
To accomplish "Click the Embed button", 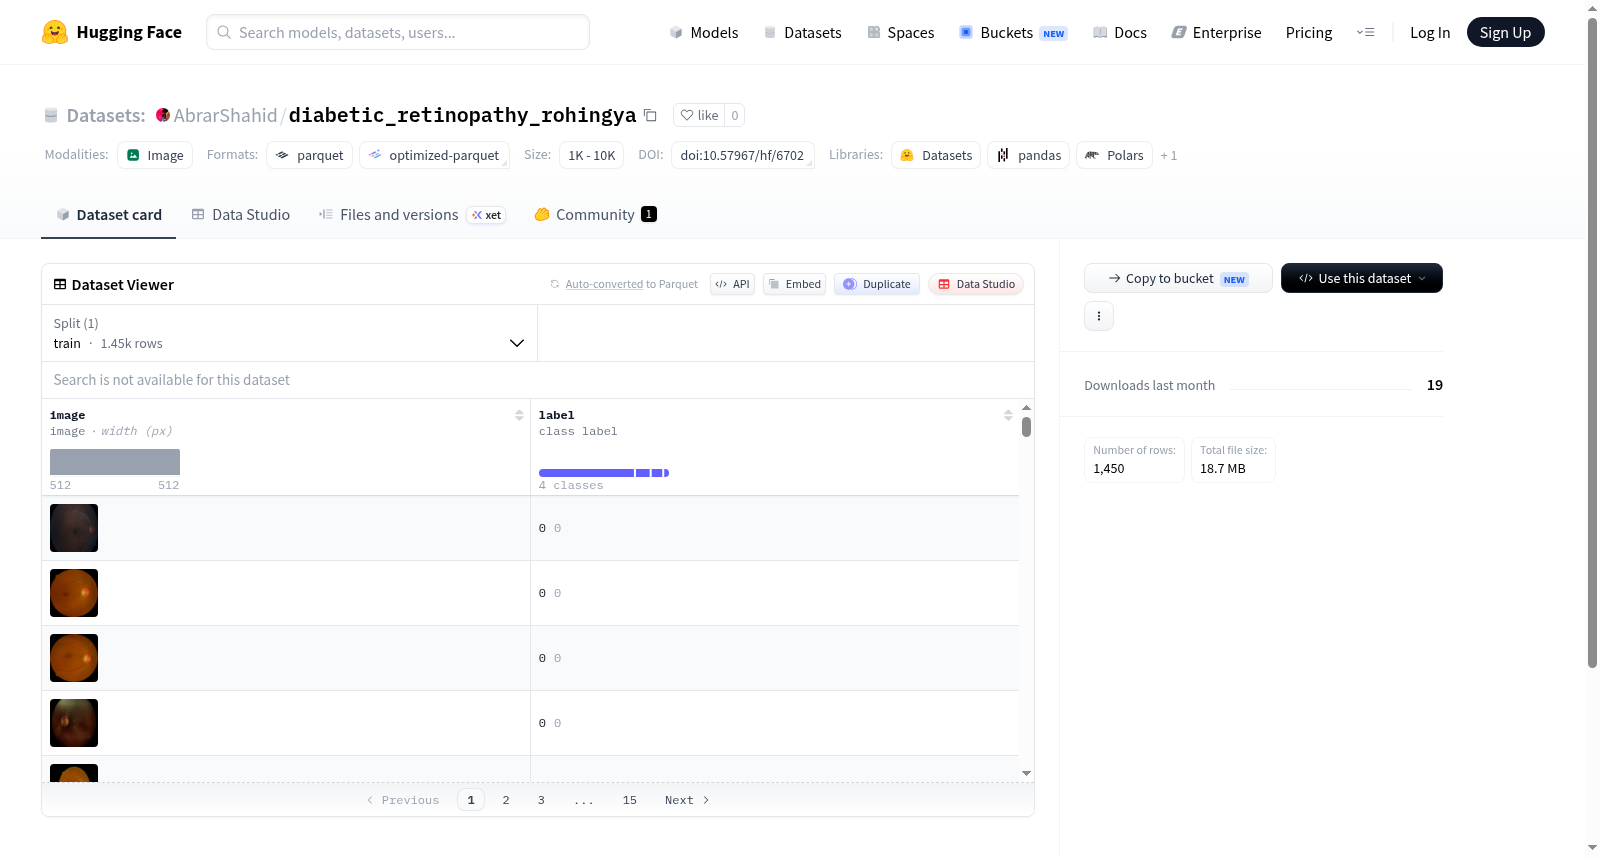I will pyautogui.click(x=794, y=284).
